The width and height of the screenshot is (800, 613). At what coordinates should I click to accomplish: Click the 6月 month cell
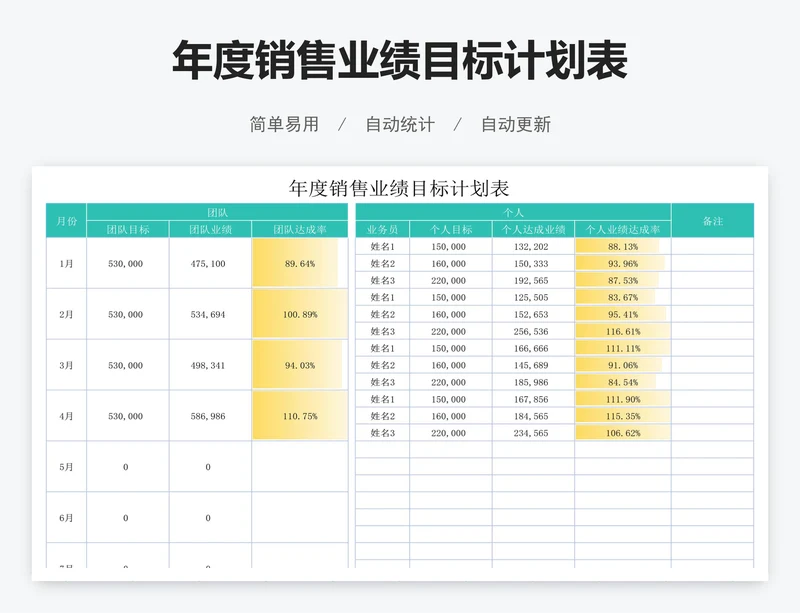pos(66,518)
